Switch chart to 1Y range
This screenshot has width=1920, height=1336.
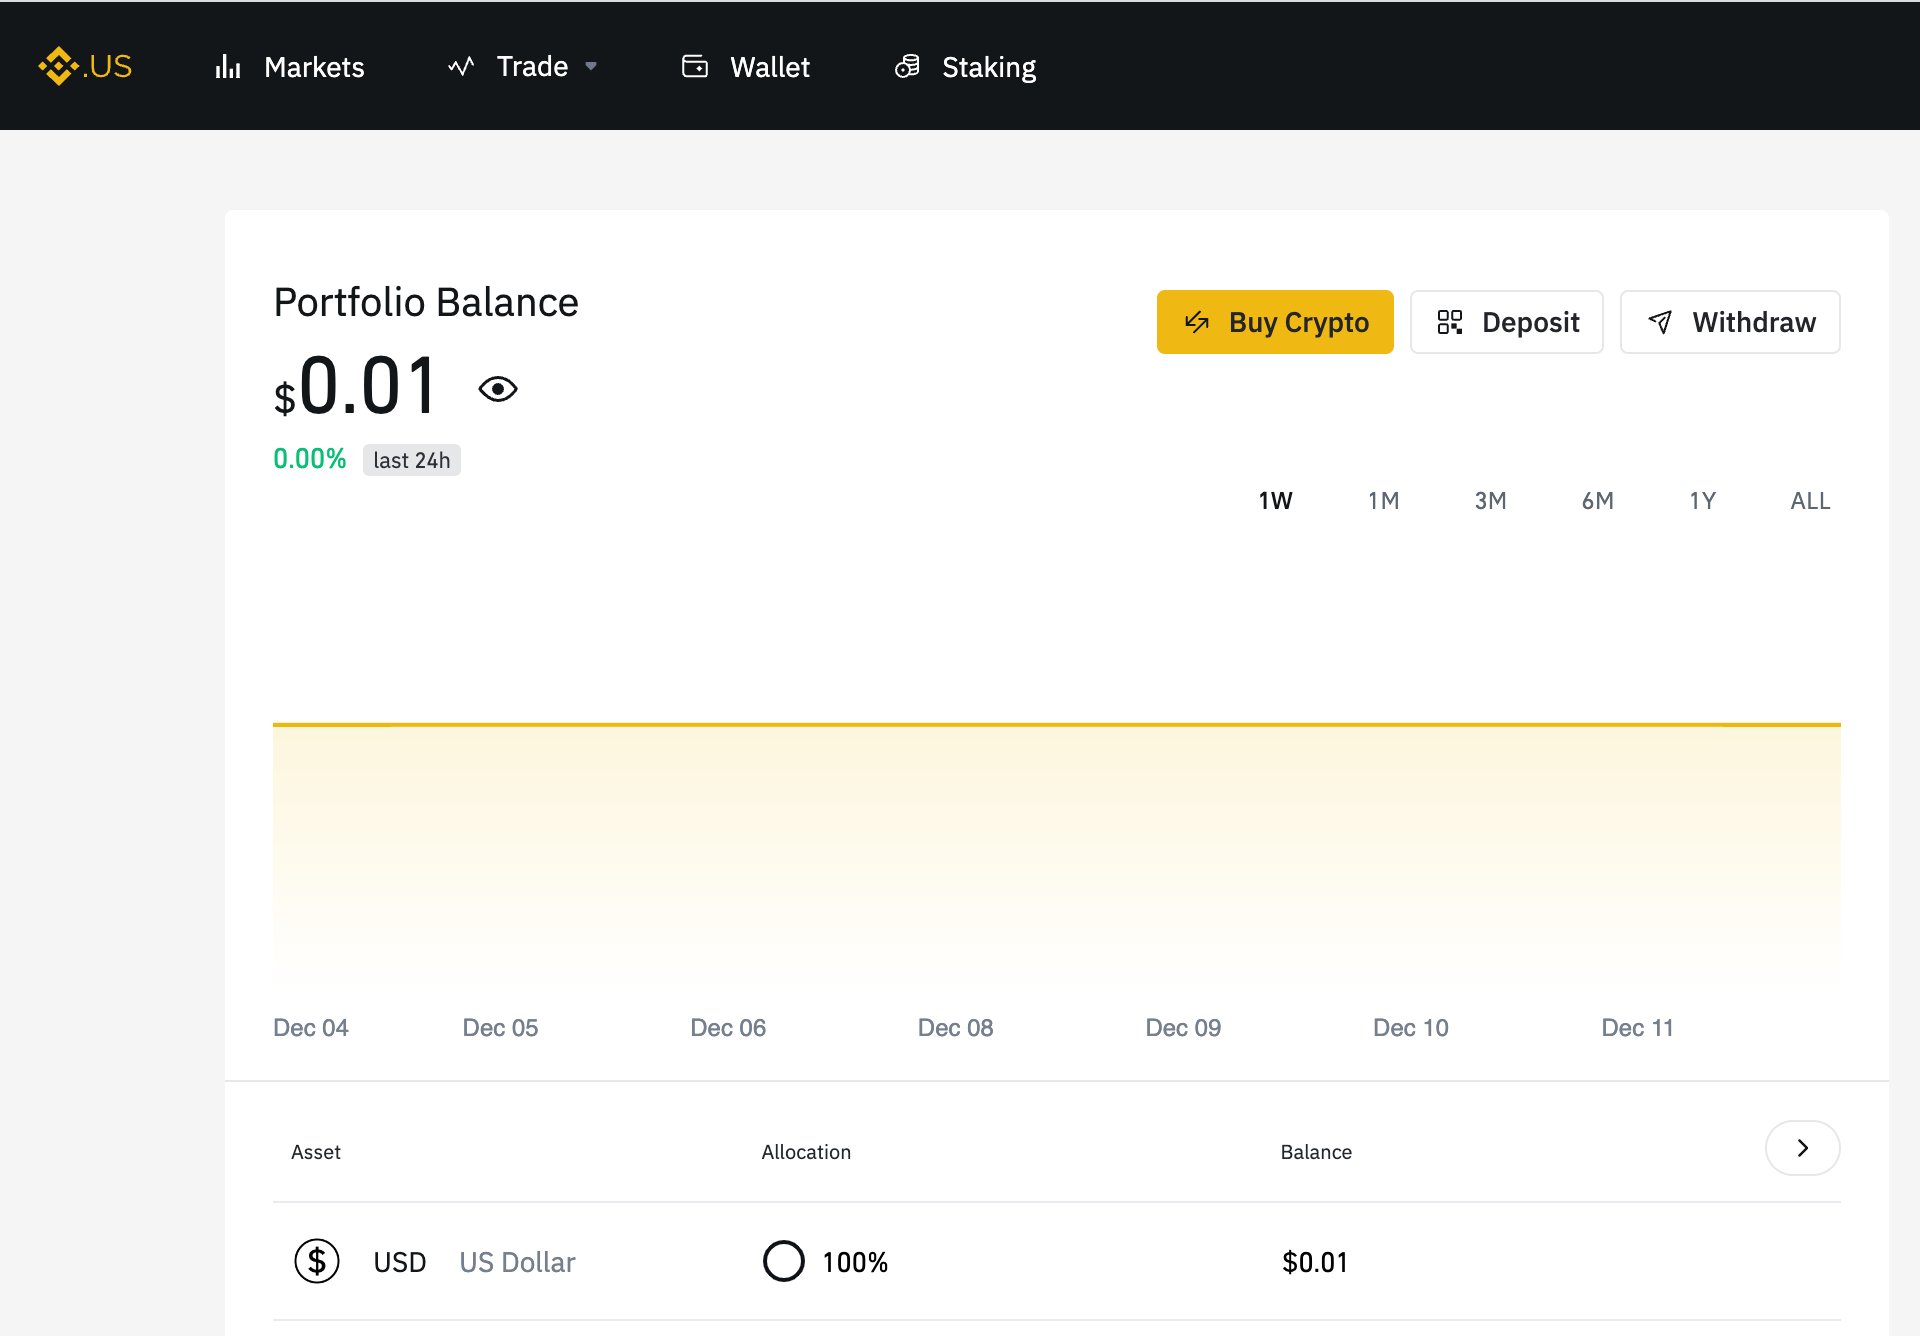coord(1702,500)
